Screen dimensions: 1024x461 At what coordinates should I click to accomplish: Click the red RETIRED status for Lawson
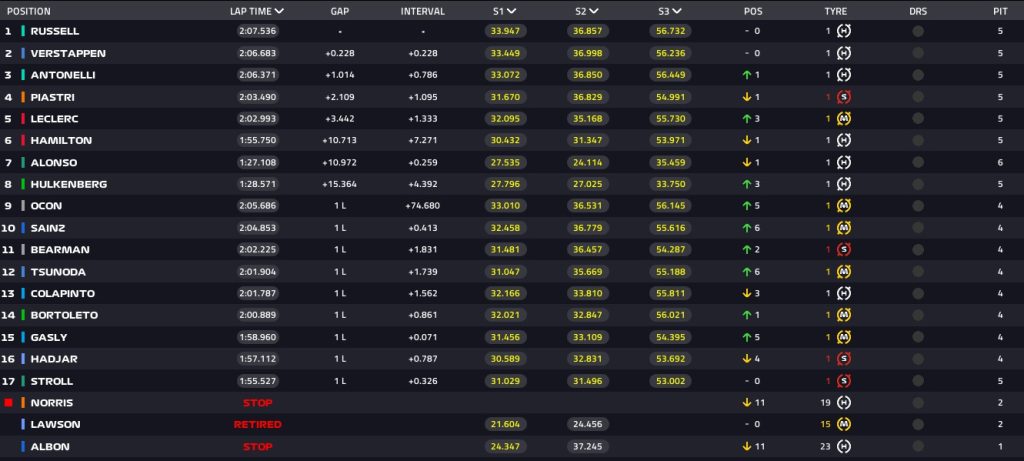pos(257,425)
